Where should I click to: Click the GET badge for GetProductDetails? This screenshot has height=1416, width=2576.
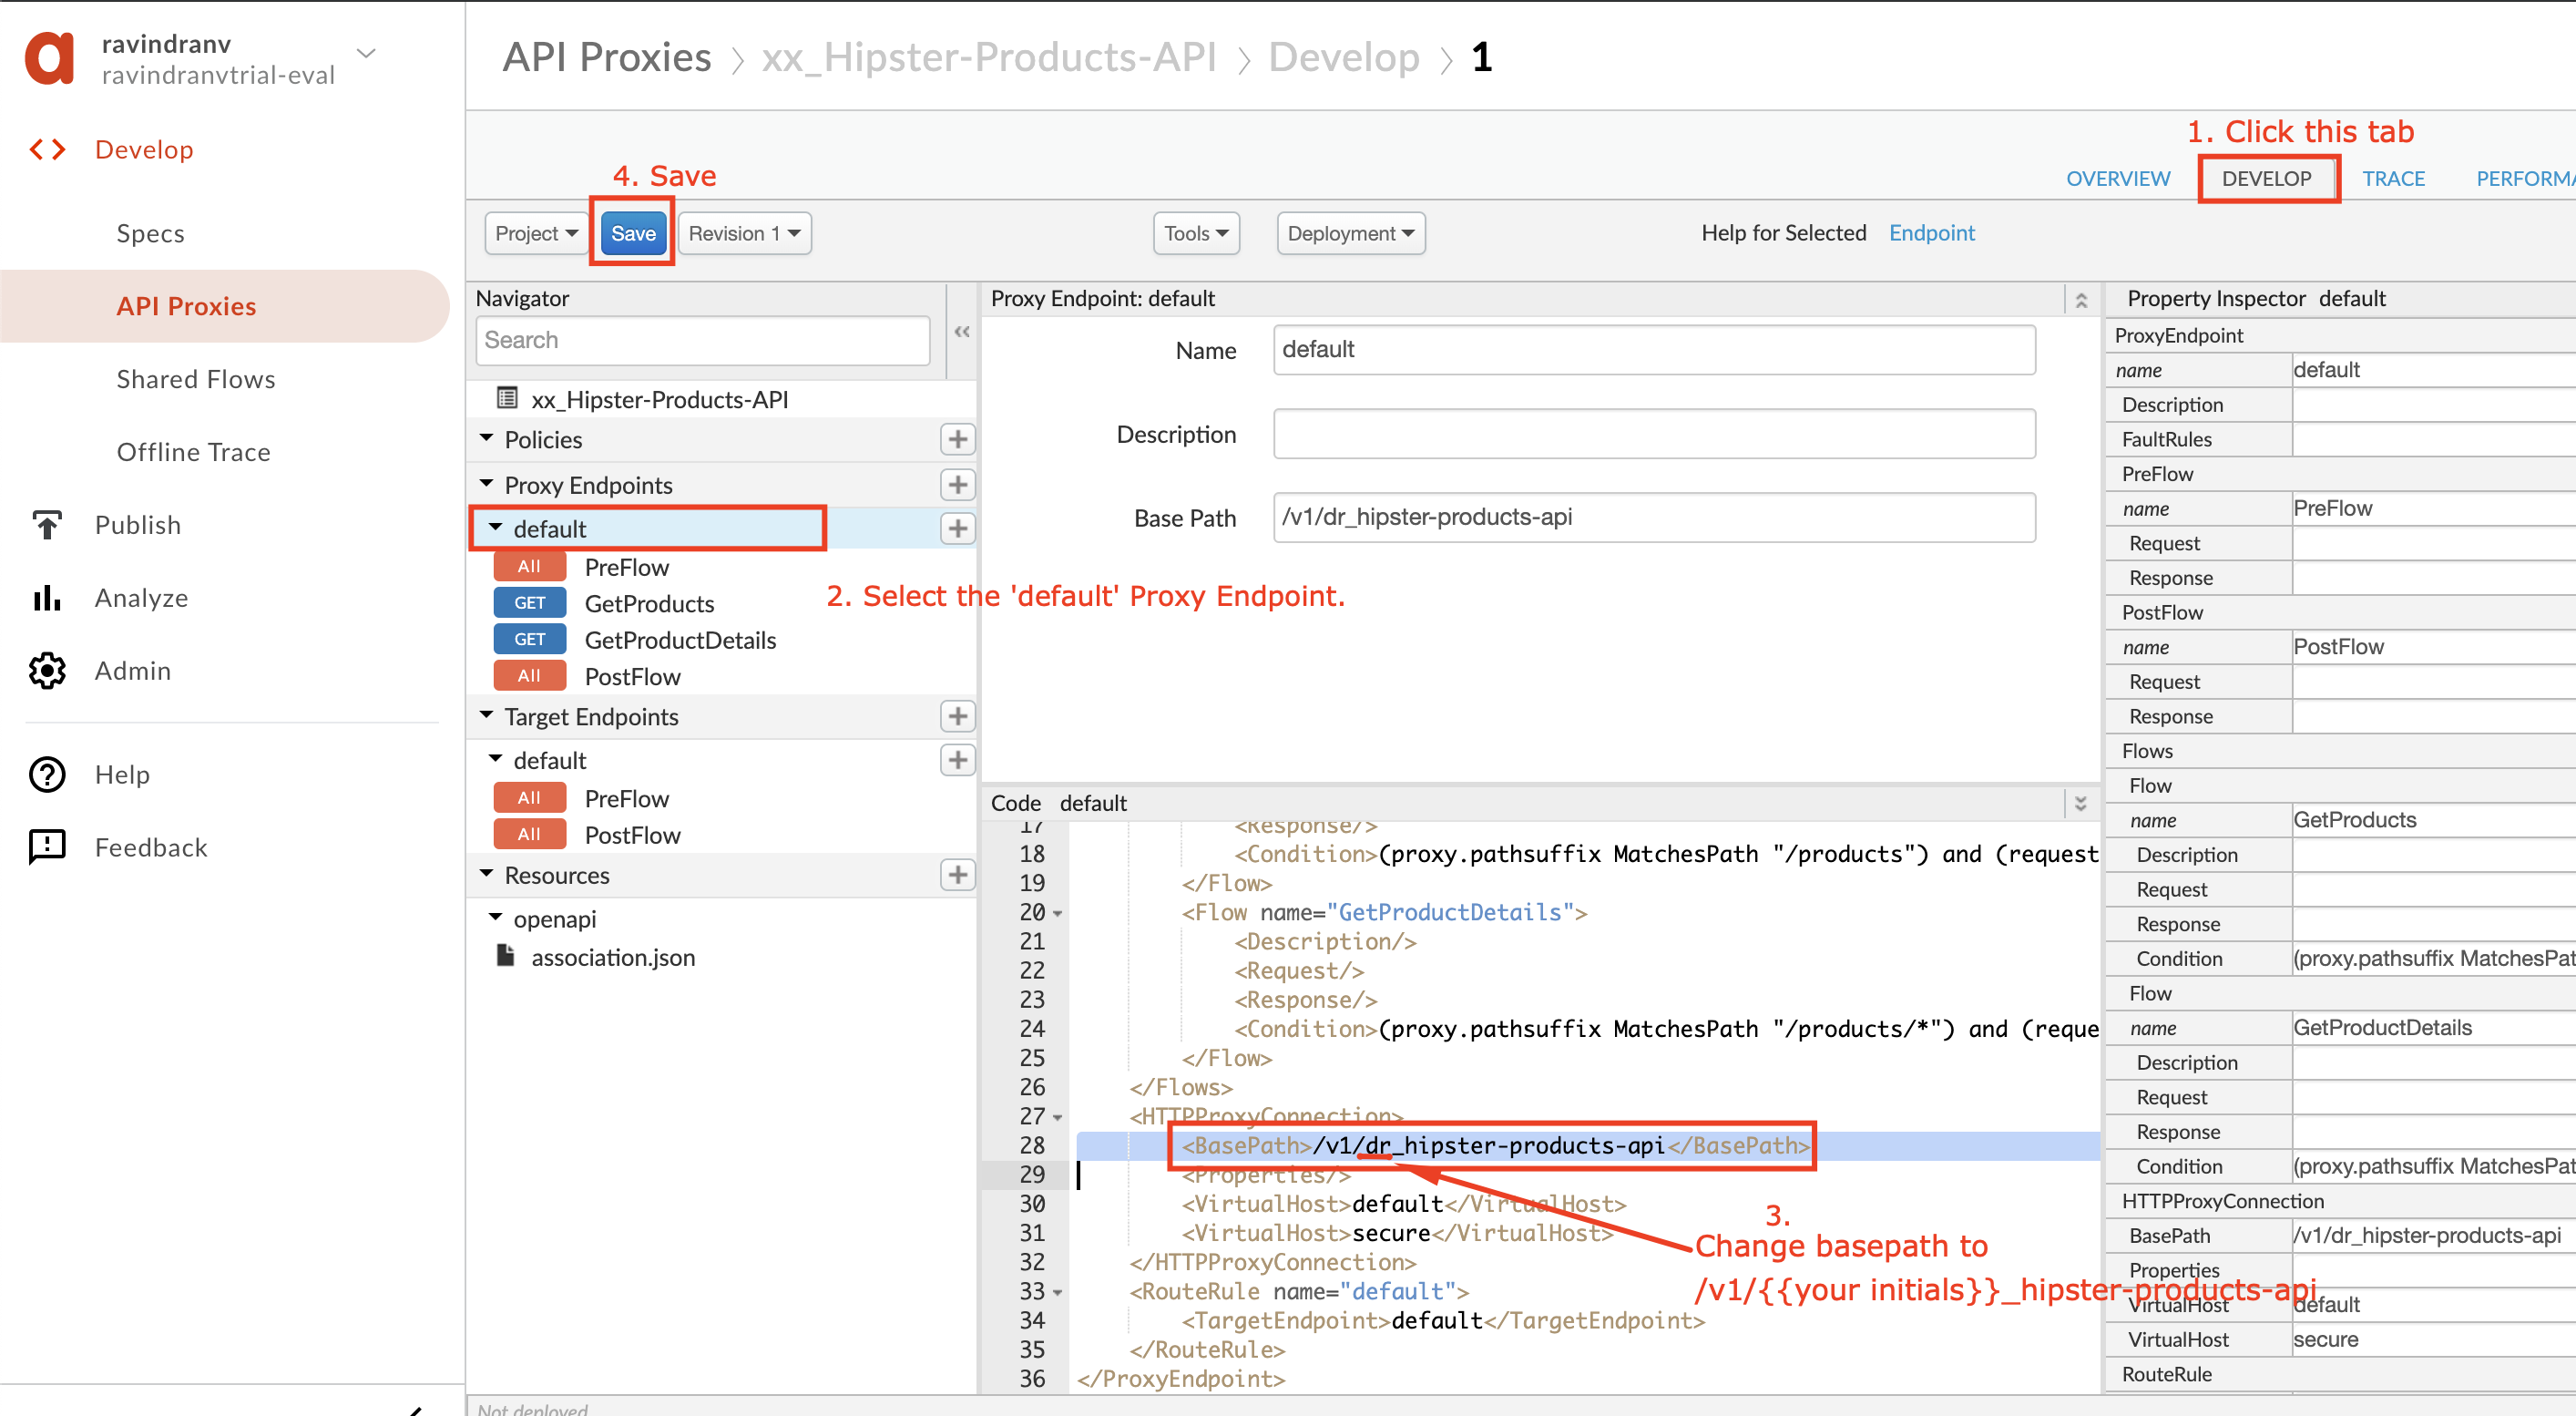tap(529, 640)
